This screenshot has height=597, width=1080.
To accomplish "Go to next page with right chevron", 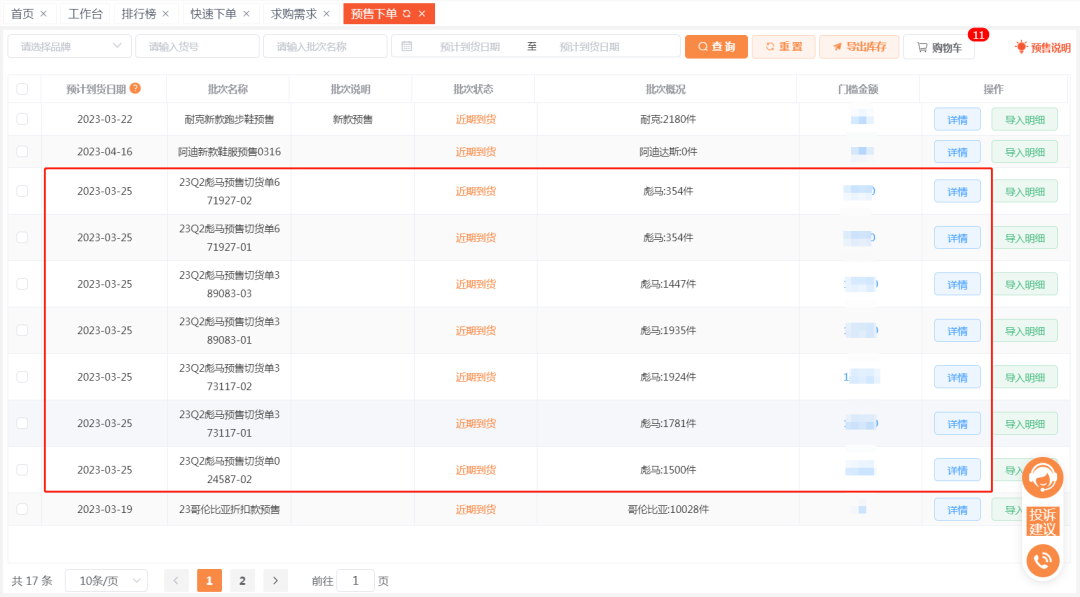I will 275,580.
